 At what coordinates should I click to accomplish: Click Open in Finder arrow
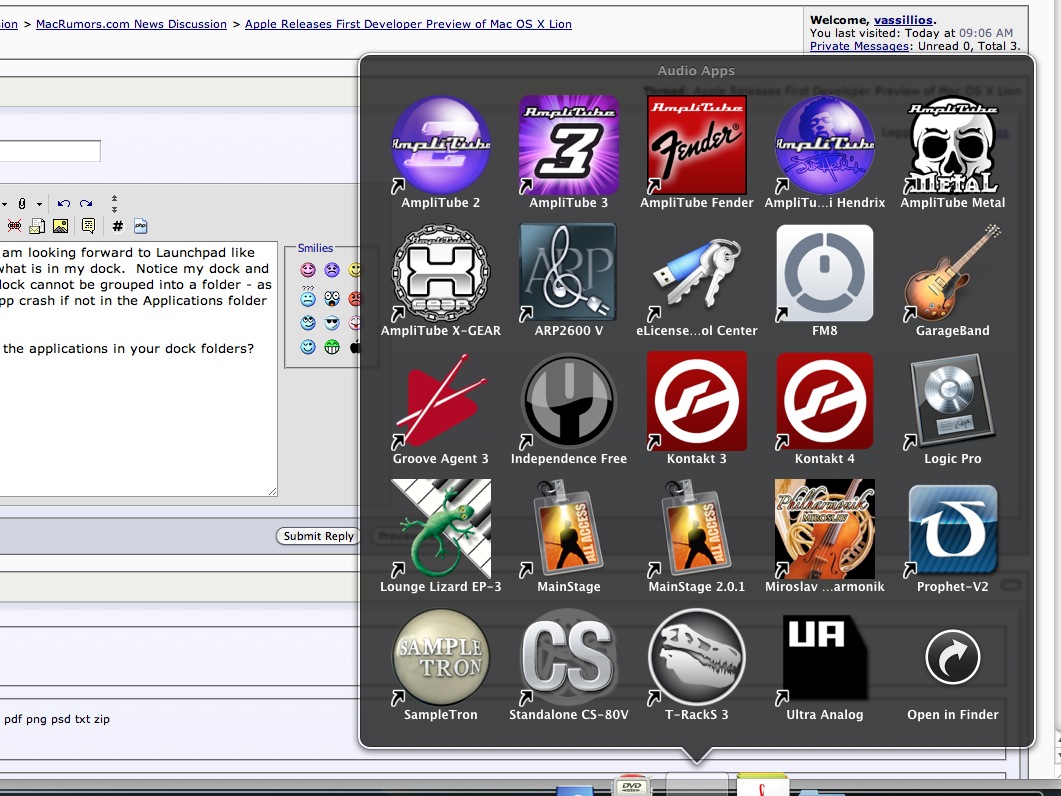point(952,657)
